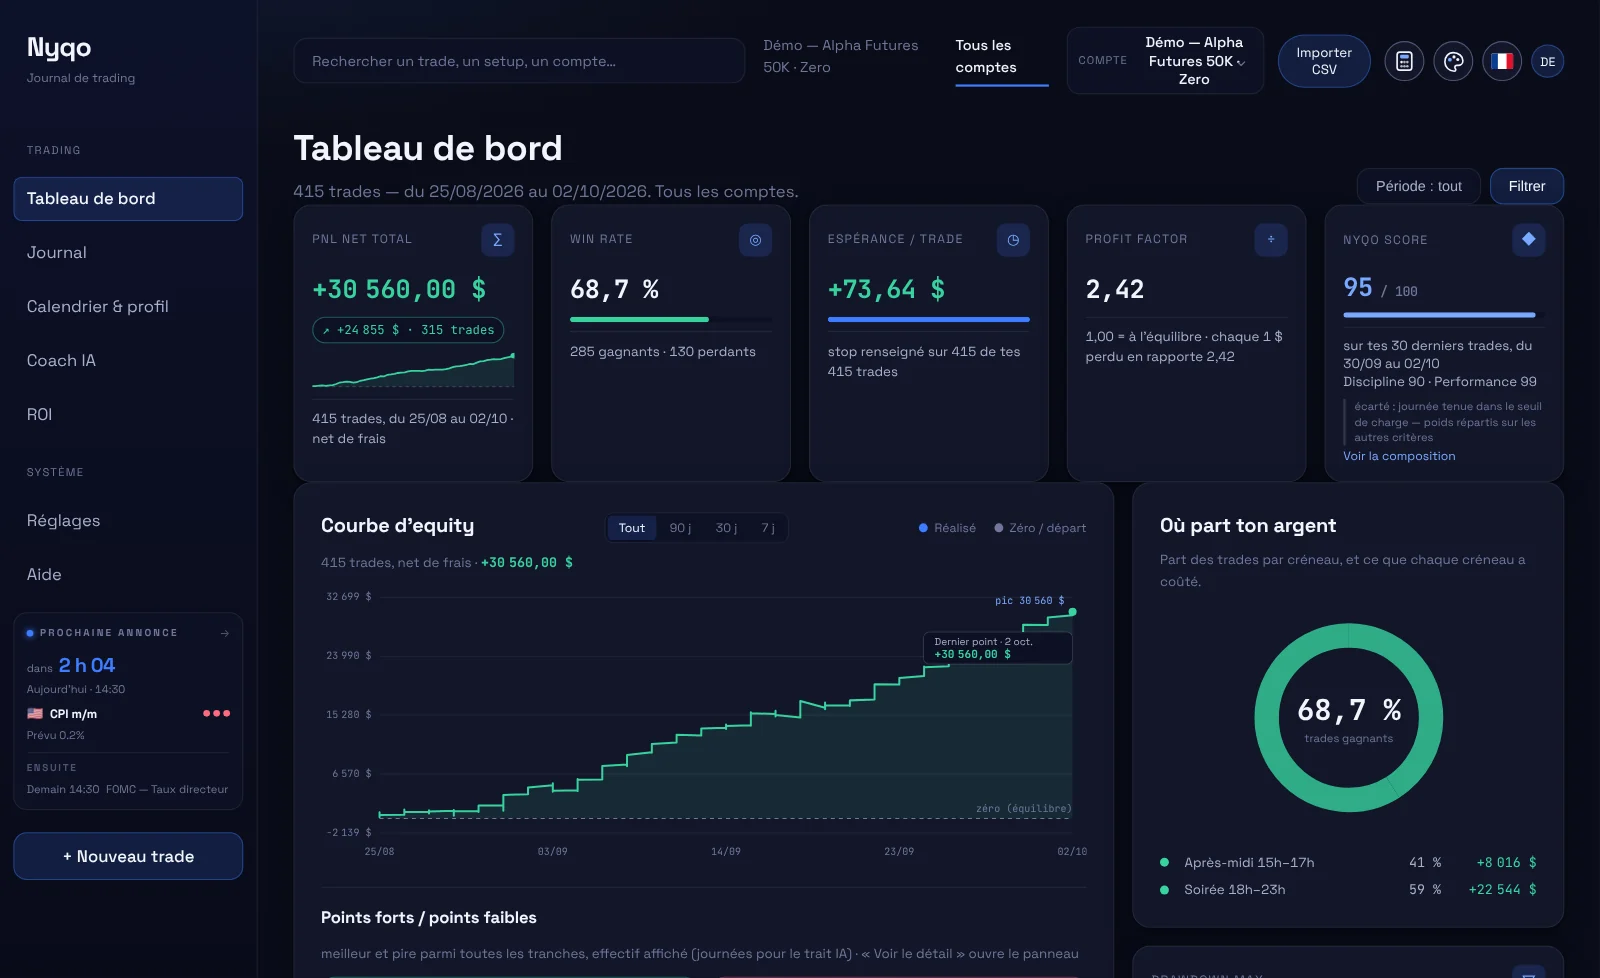Click the US flag next to CPI m/m

(x=35, y=714)
